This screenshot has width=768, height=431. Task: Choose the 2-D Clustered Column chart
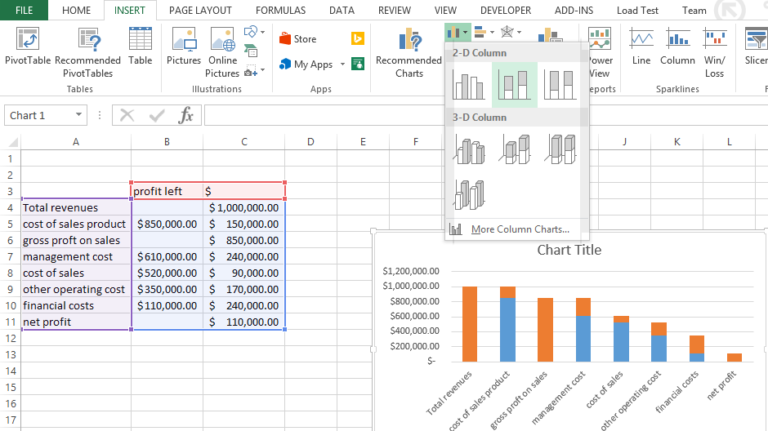click(x=469, y=86)
